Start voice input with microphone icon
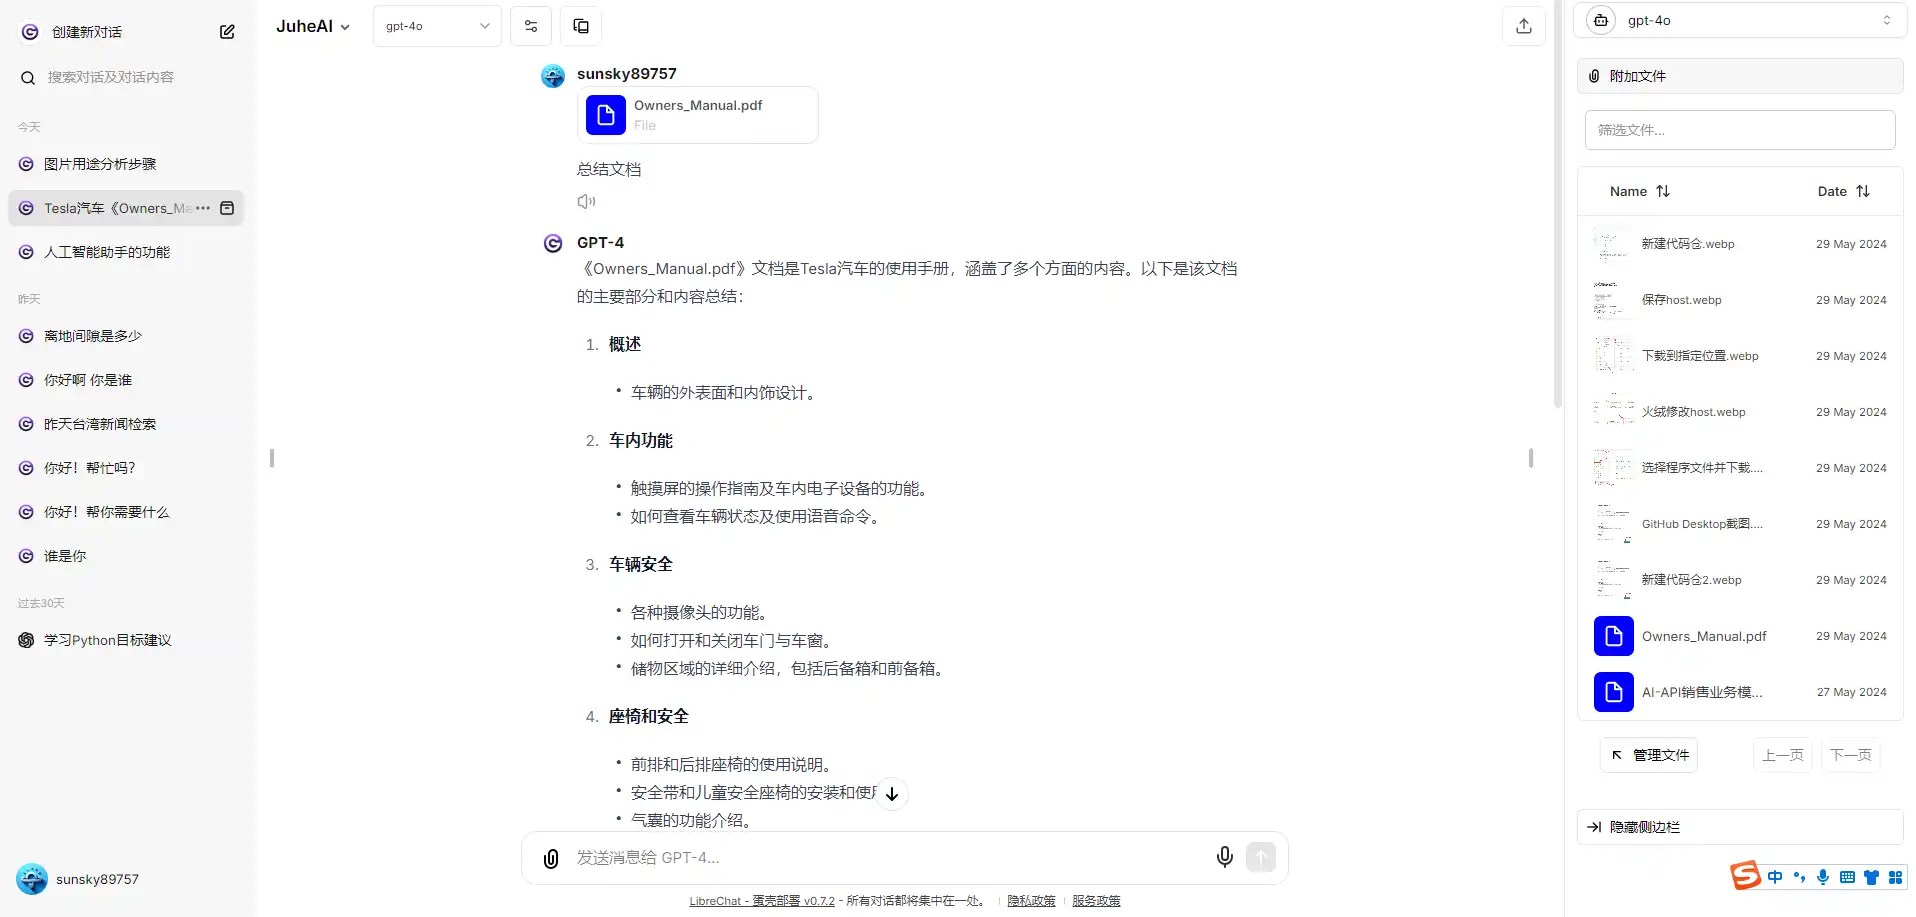This screenshot has width=1916, height=917. point(1224,857)
